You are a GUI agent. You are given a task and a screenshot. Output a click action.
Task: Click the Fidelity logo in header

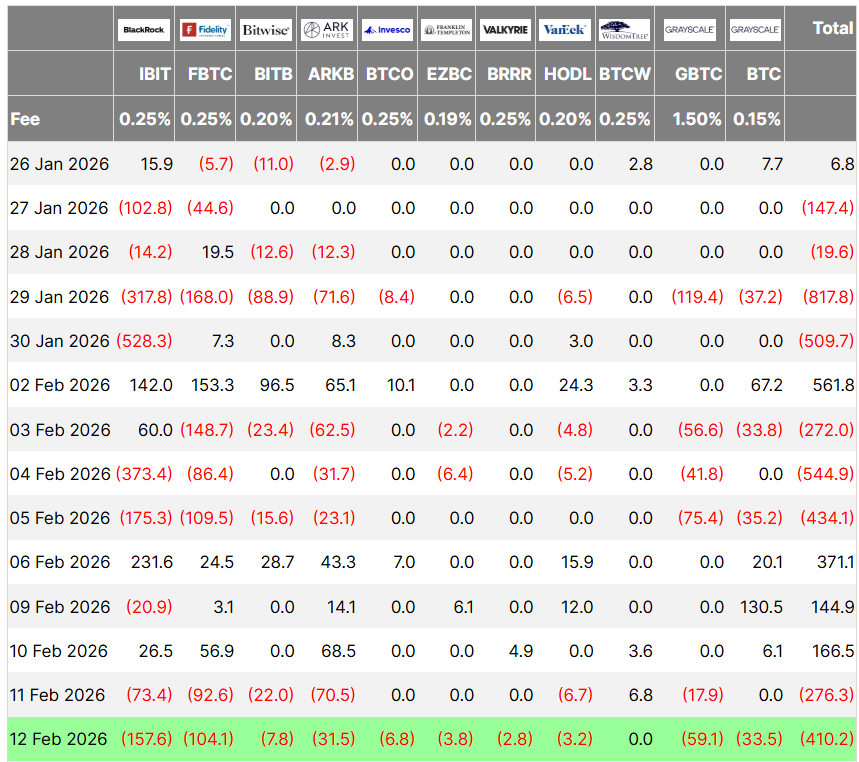tap(206, 30)
